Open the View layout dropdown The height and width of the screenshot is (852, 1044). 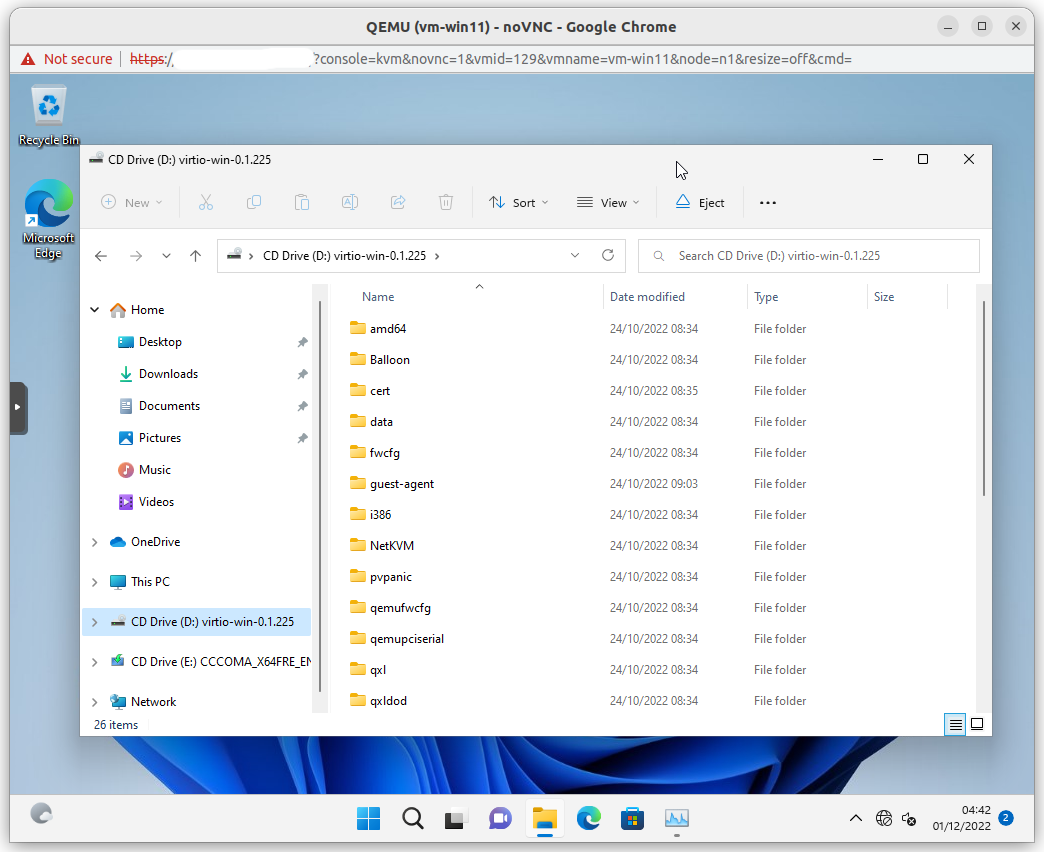tap(608, 202)
